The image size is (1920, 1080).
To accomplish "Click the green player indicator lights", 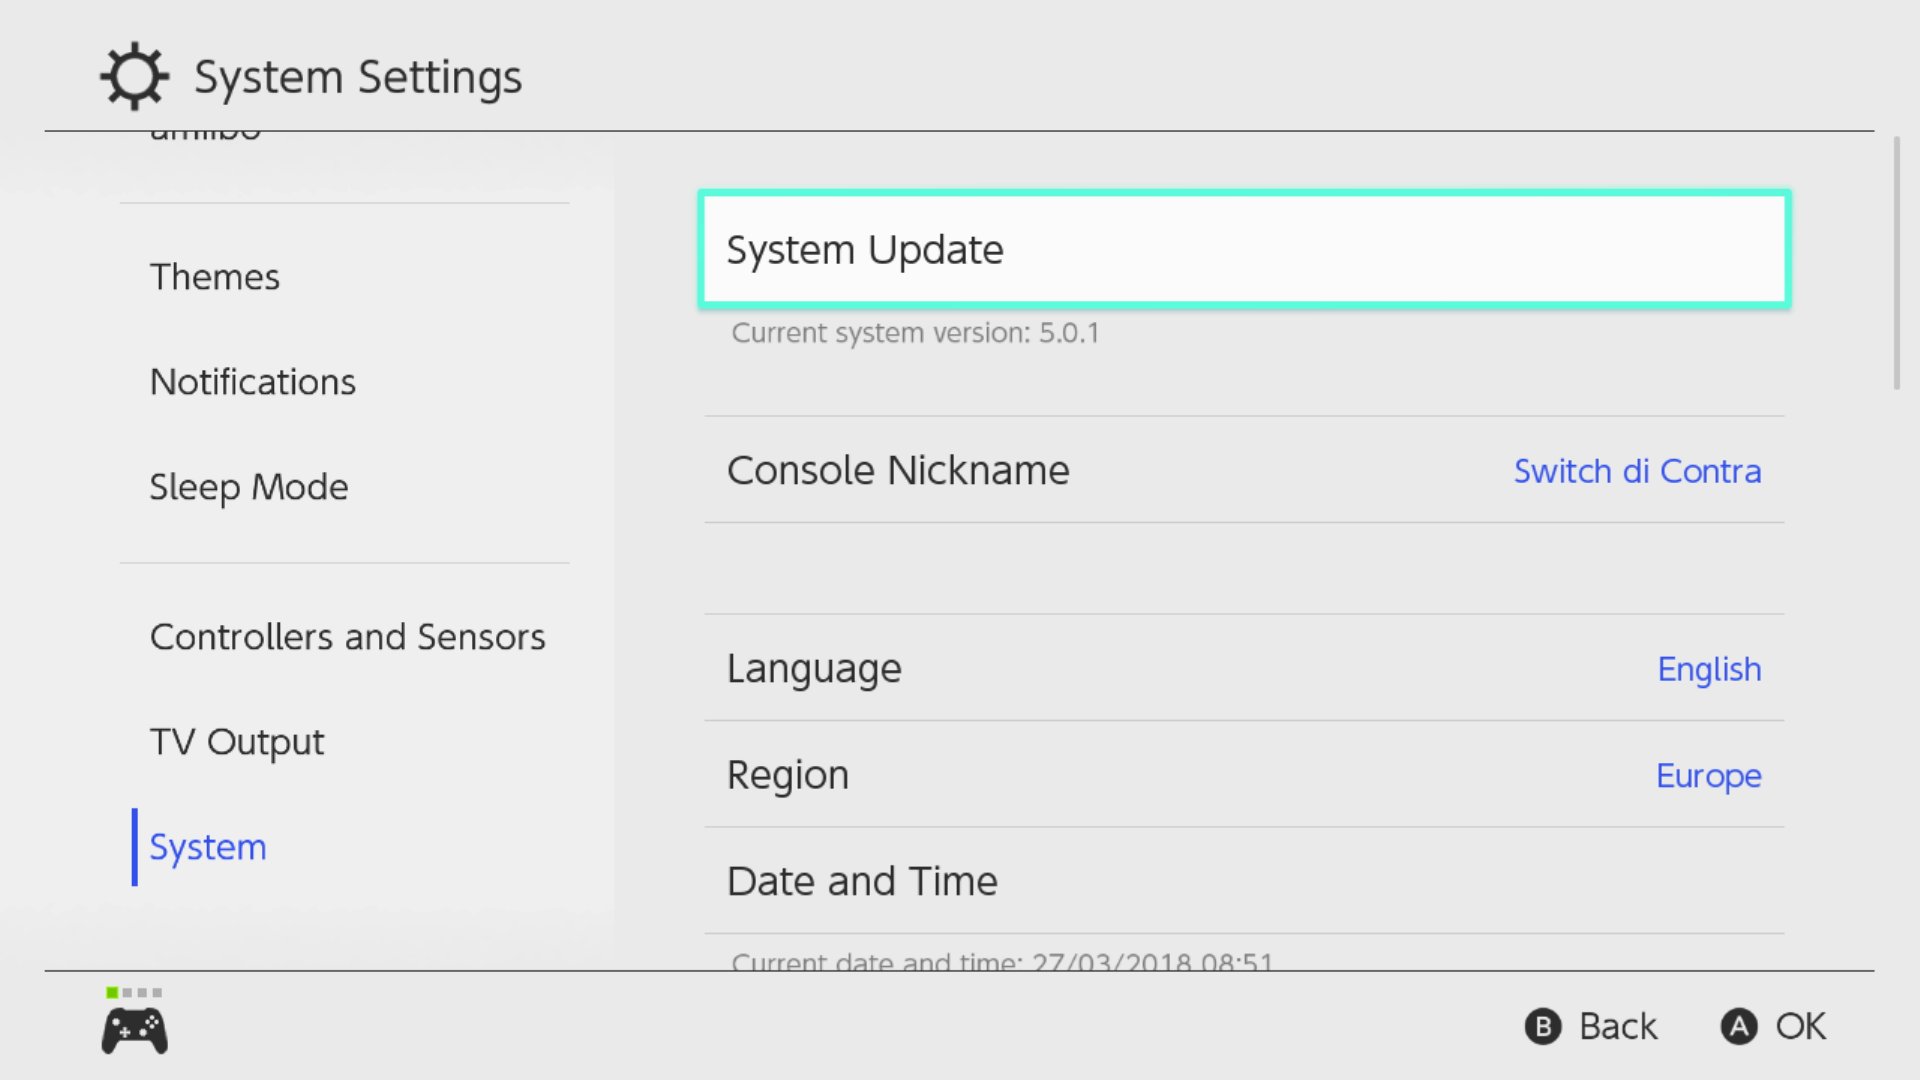I will click(x=134, y=992).
